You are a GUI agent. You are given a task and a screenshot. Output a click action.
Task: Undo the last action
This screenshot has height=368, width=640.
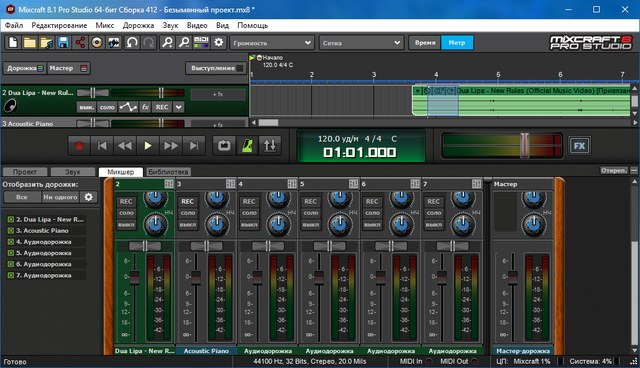(132, 42)
